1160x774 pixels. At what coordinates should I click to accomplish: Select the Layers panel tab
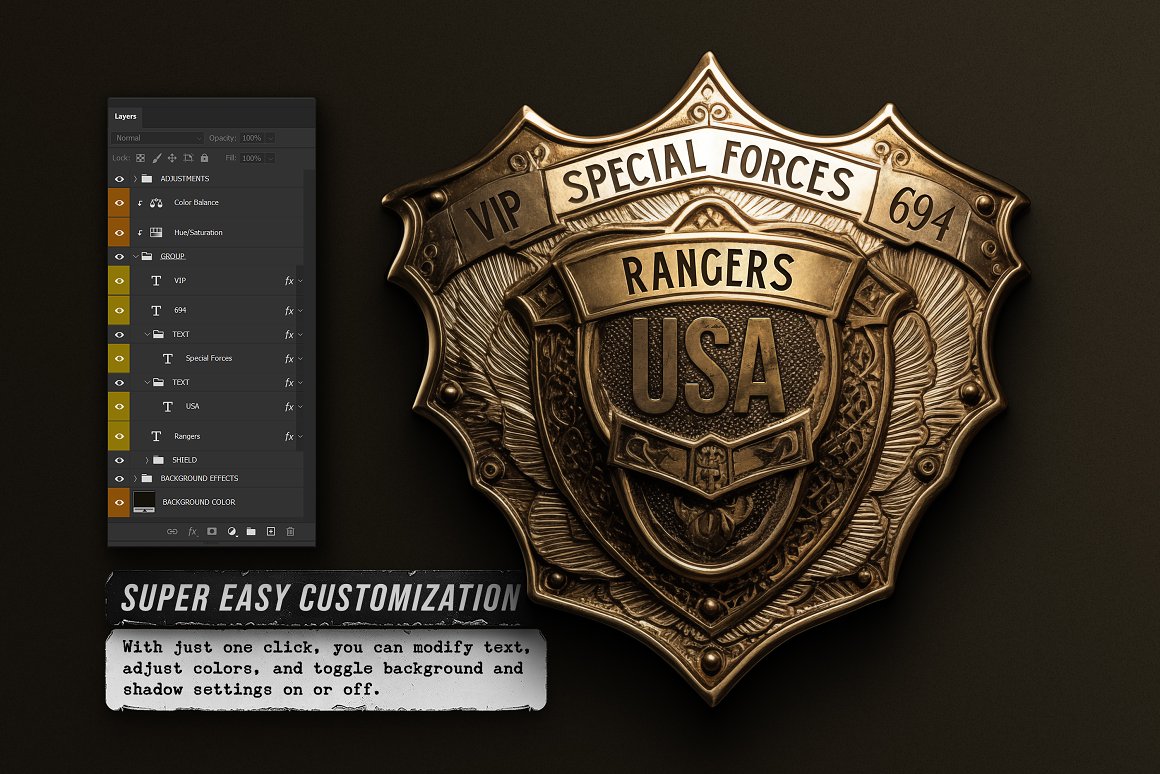[125, 117]
